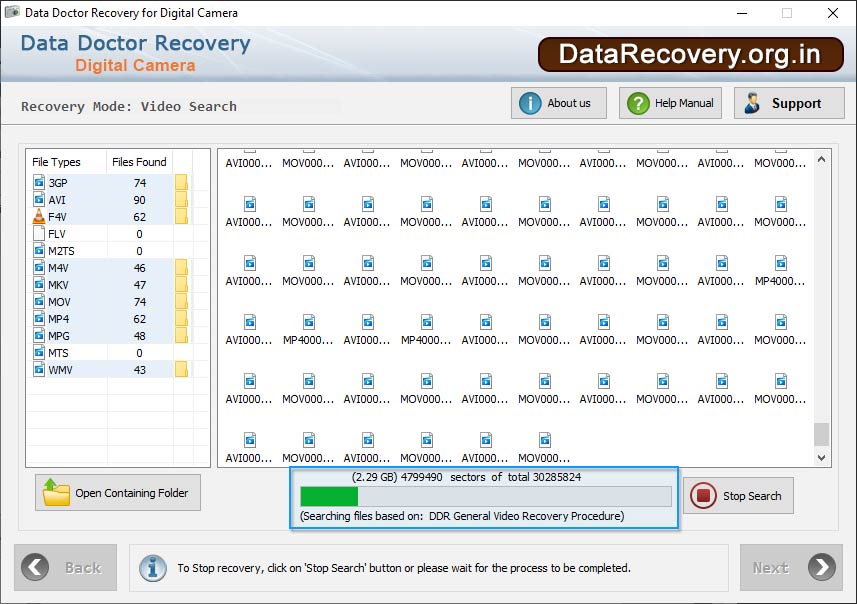Click the file grid scrollbar thumb
The height and width of the screenshot is (604, 857).
(x=821, y=435)
